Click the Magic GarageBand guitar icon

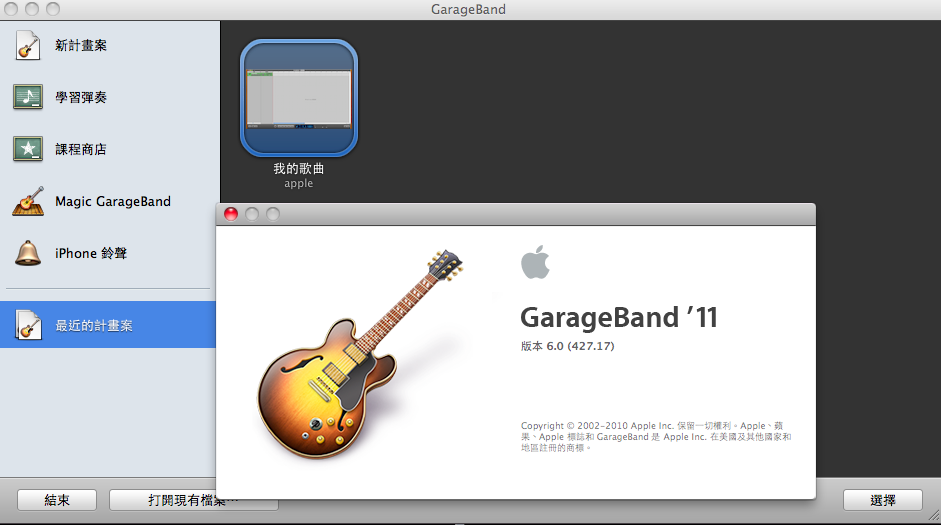click(28, 201)
